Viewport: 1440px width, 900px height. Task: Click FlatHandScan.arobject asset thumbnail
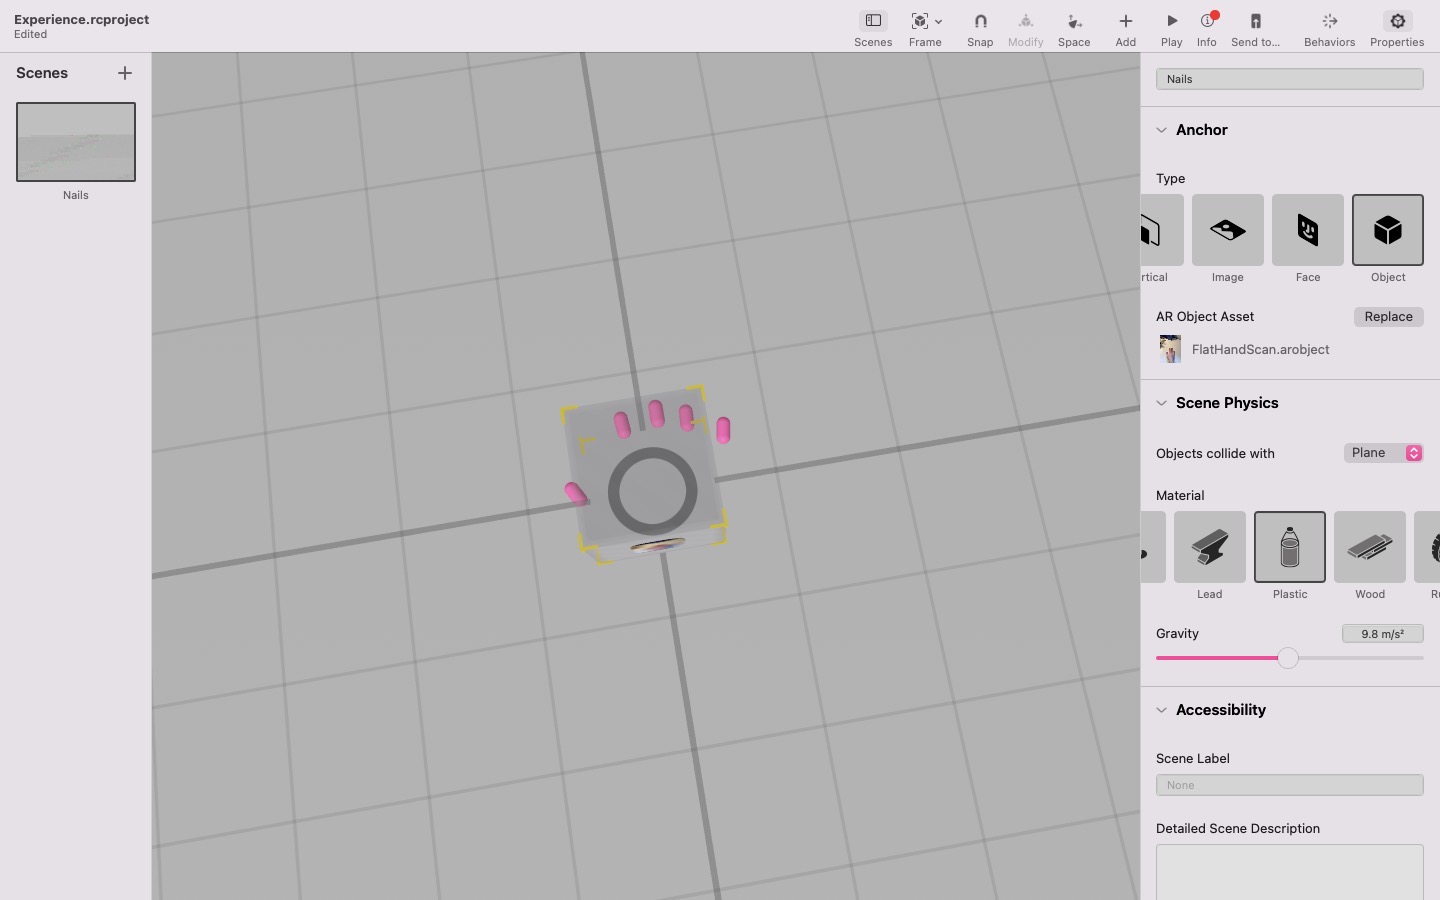point(1170,349)
